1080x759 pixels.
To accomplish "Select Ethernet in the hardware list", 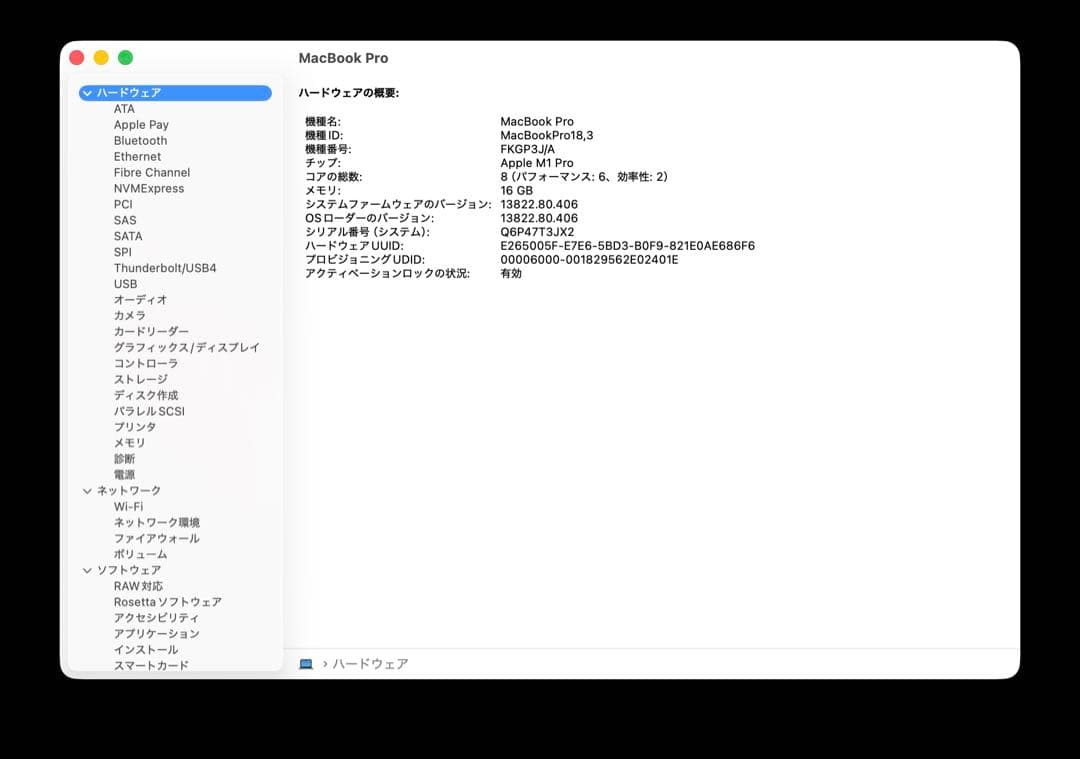I will 137,156.
